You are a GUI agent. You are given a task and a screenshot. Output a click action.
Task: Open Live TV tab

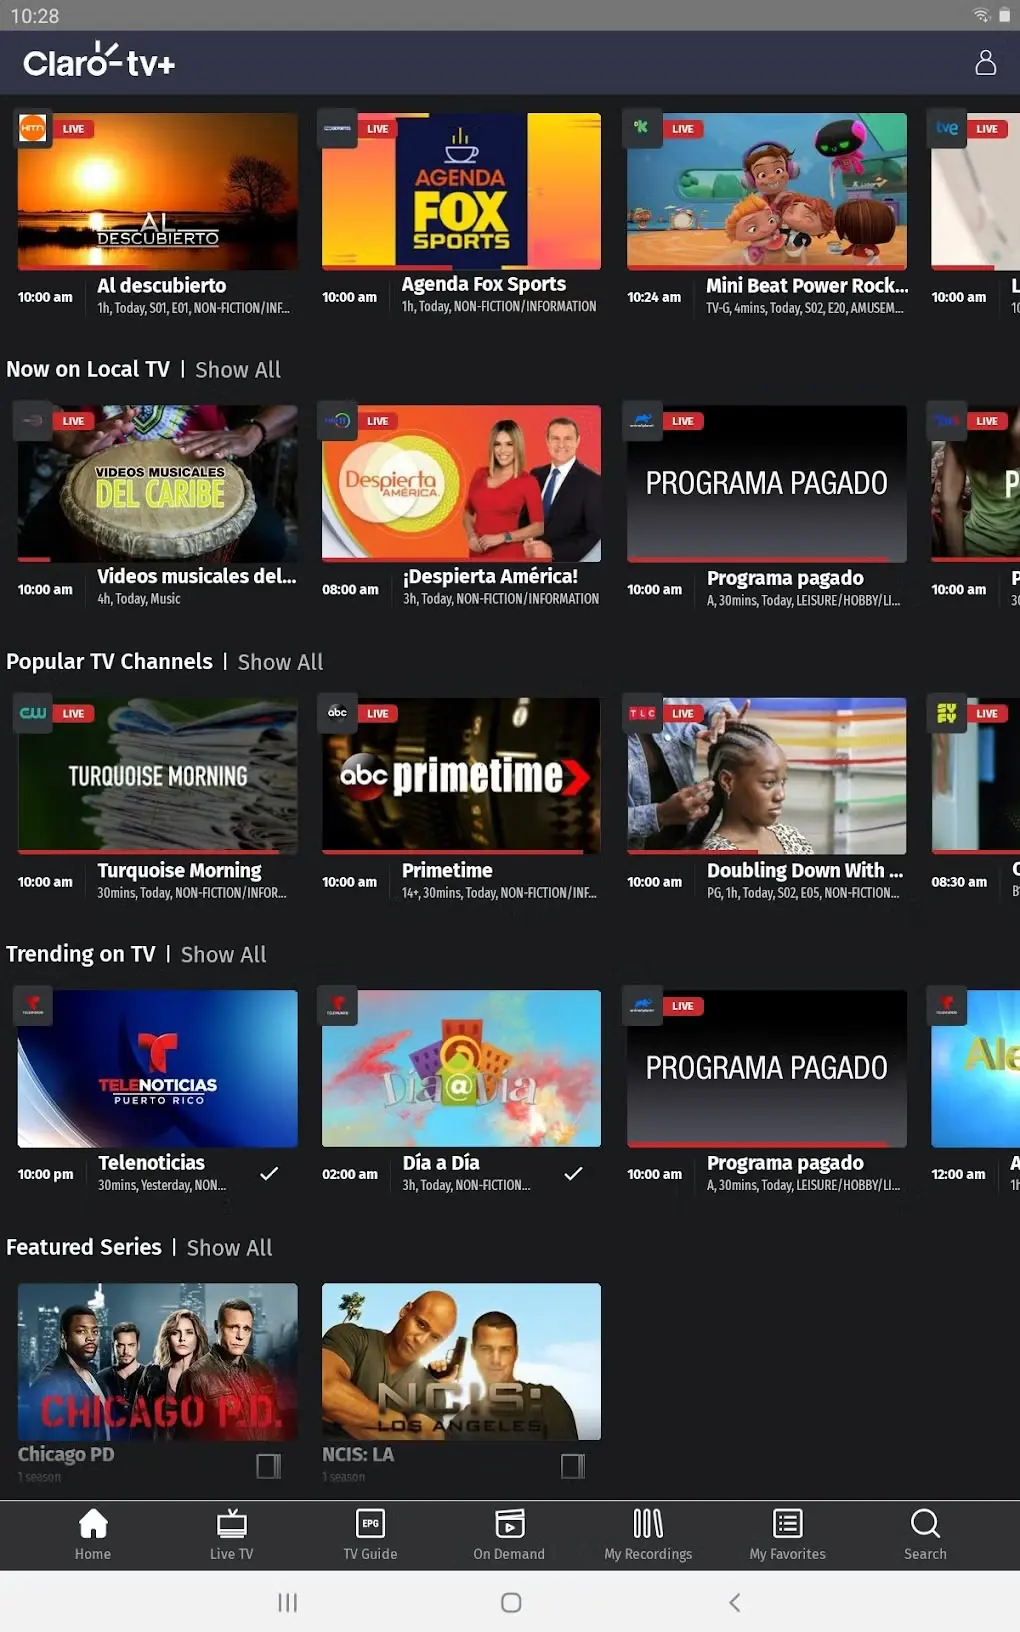point(231,1534)
